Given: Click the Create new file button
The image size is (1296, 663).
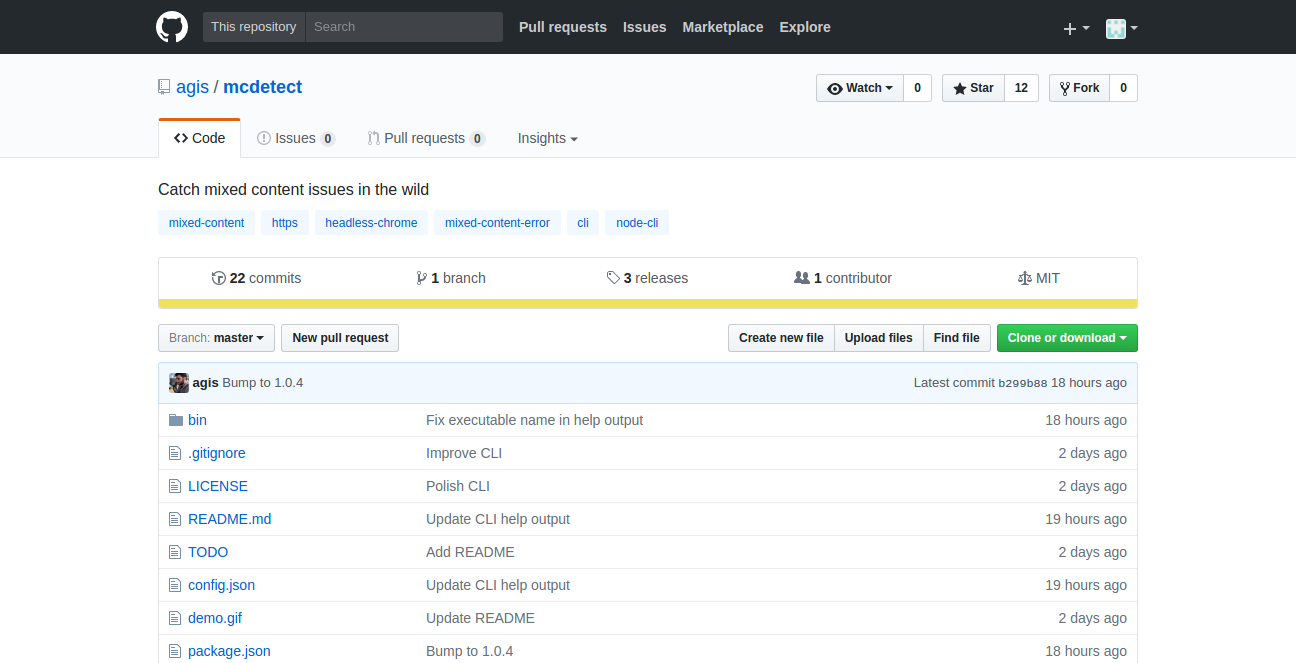Looking at the screenshot, I should [781, 338].
